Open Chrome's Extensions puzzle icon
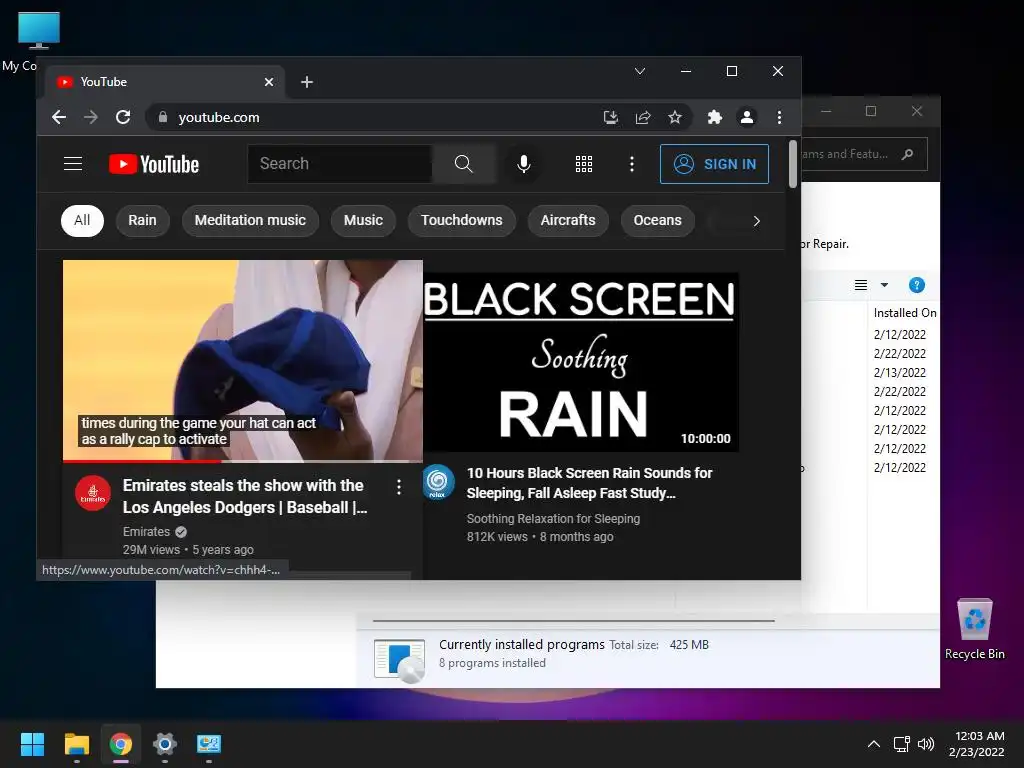1024x768 pixels. (x=714, y=117)
